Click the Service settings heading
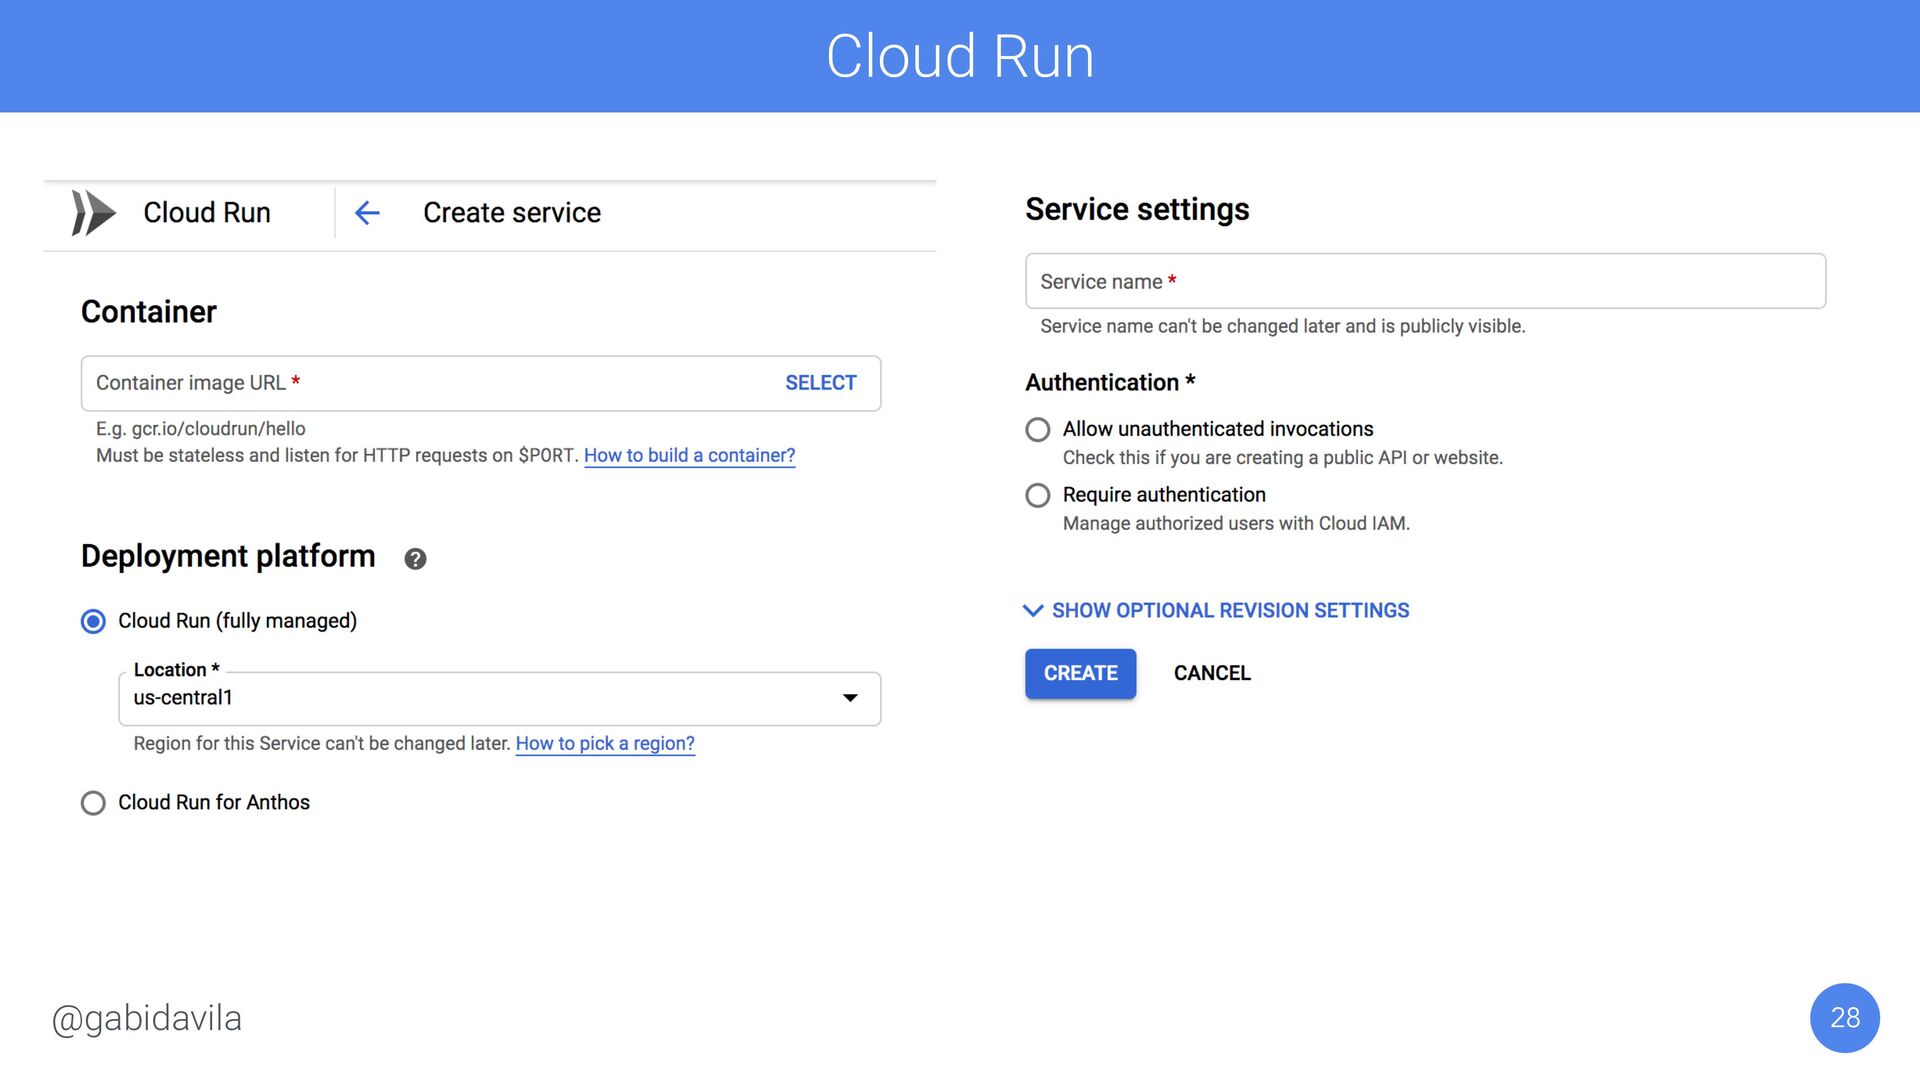Screen dimensions: 1920x1080 click(x=1137, y=209)
